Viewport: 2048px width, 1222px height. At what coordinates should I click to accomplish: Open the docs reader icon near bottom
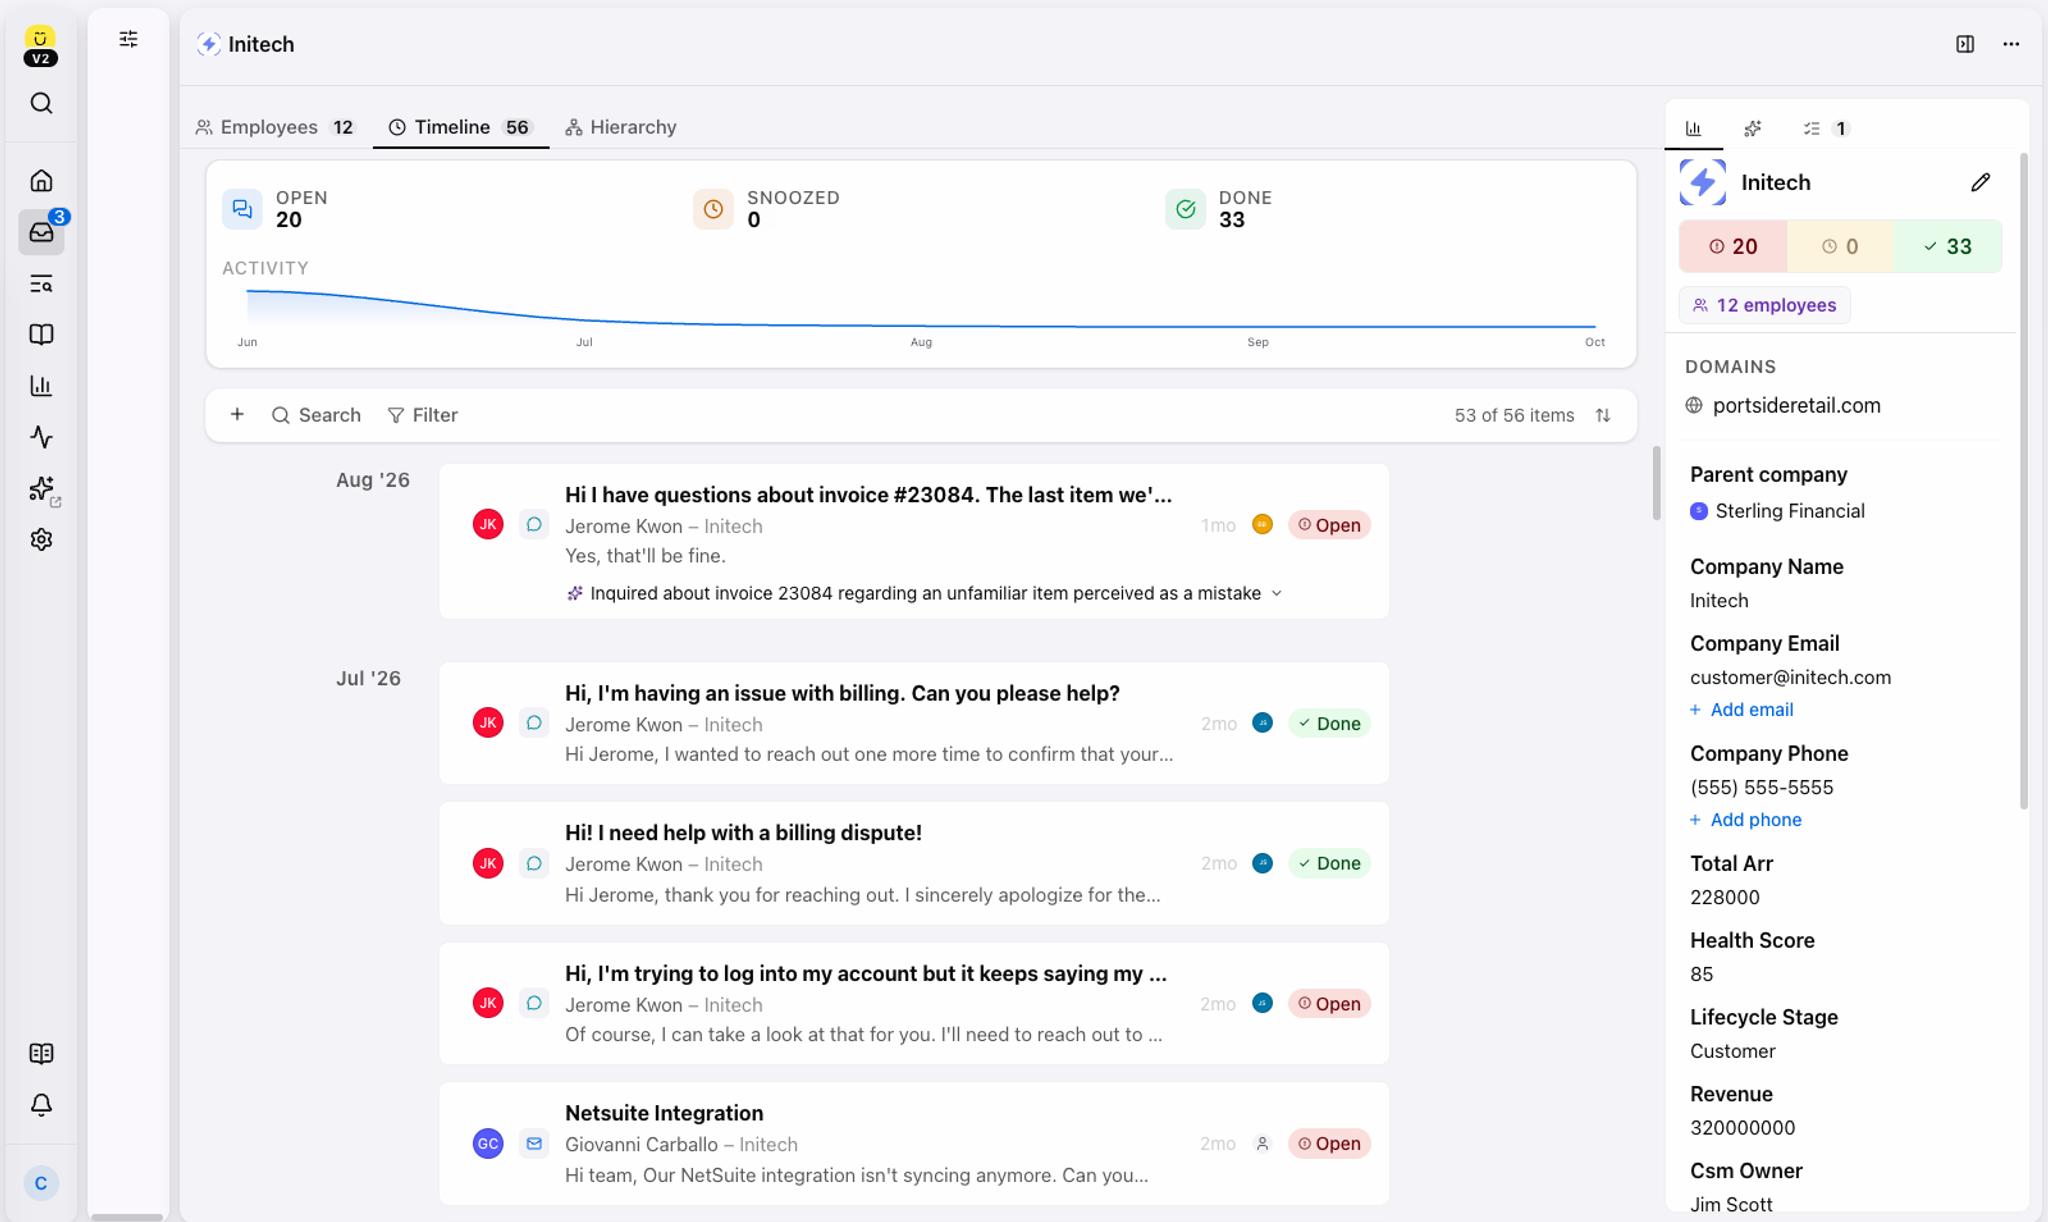[x=41, y=1053]
